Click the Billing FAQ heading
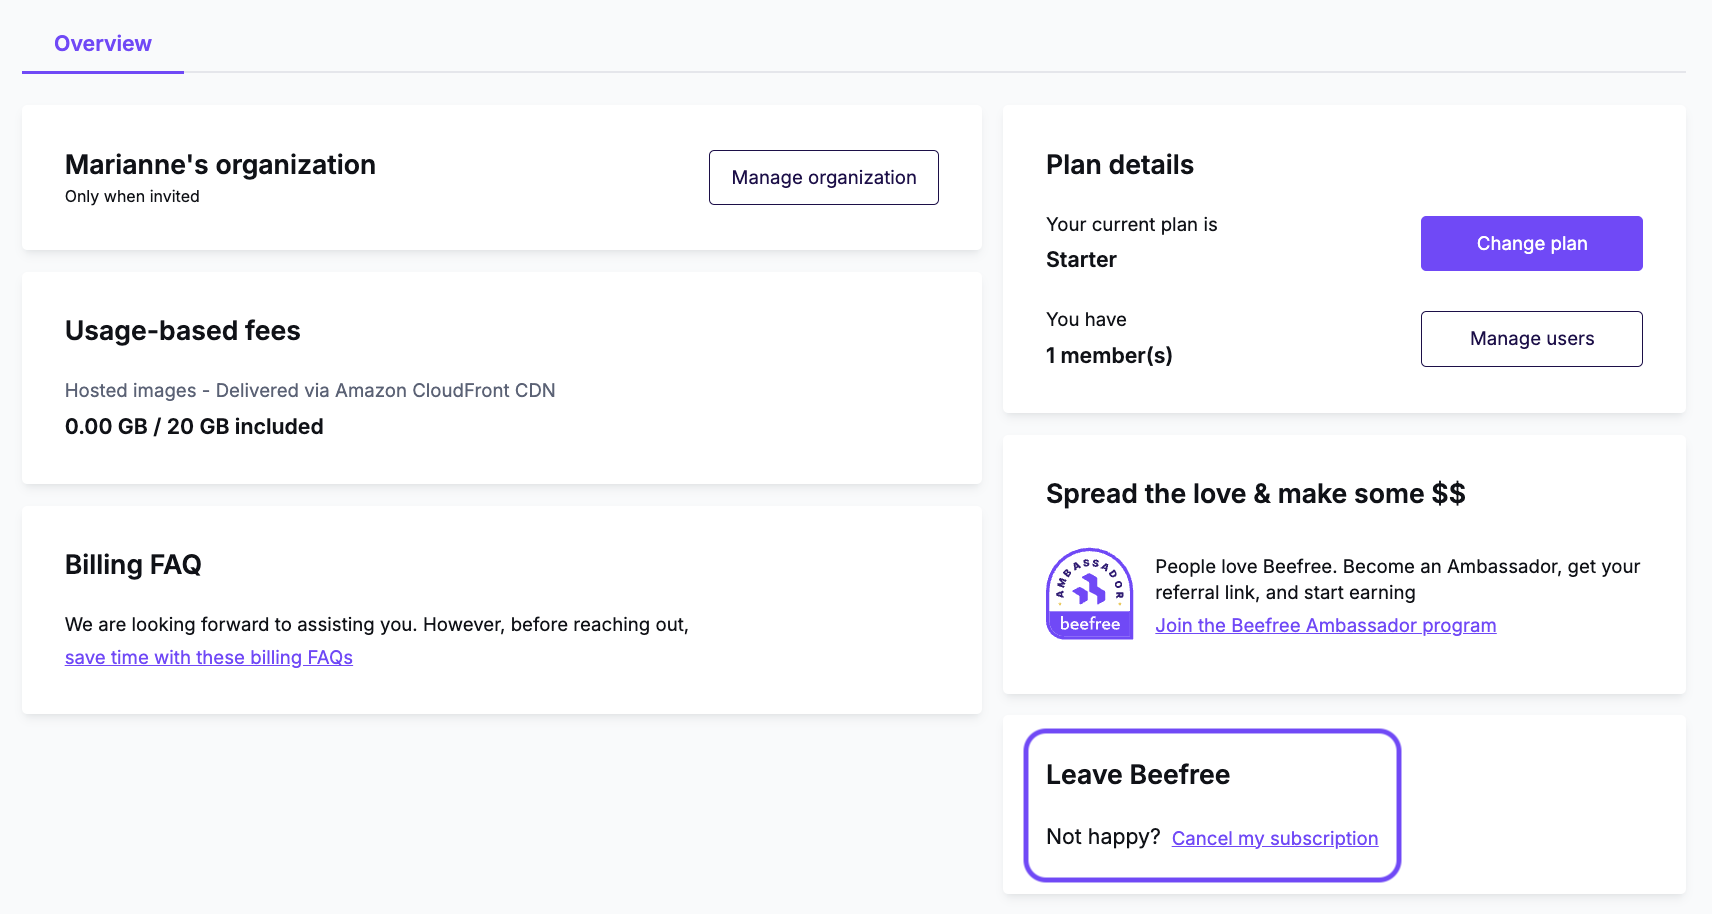 [133, 565]
